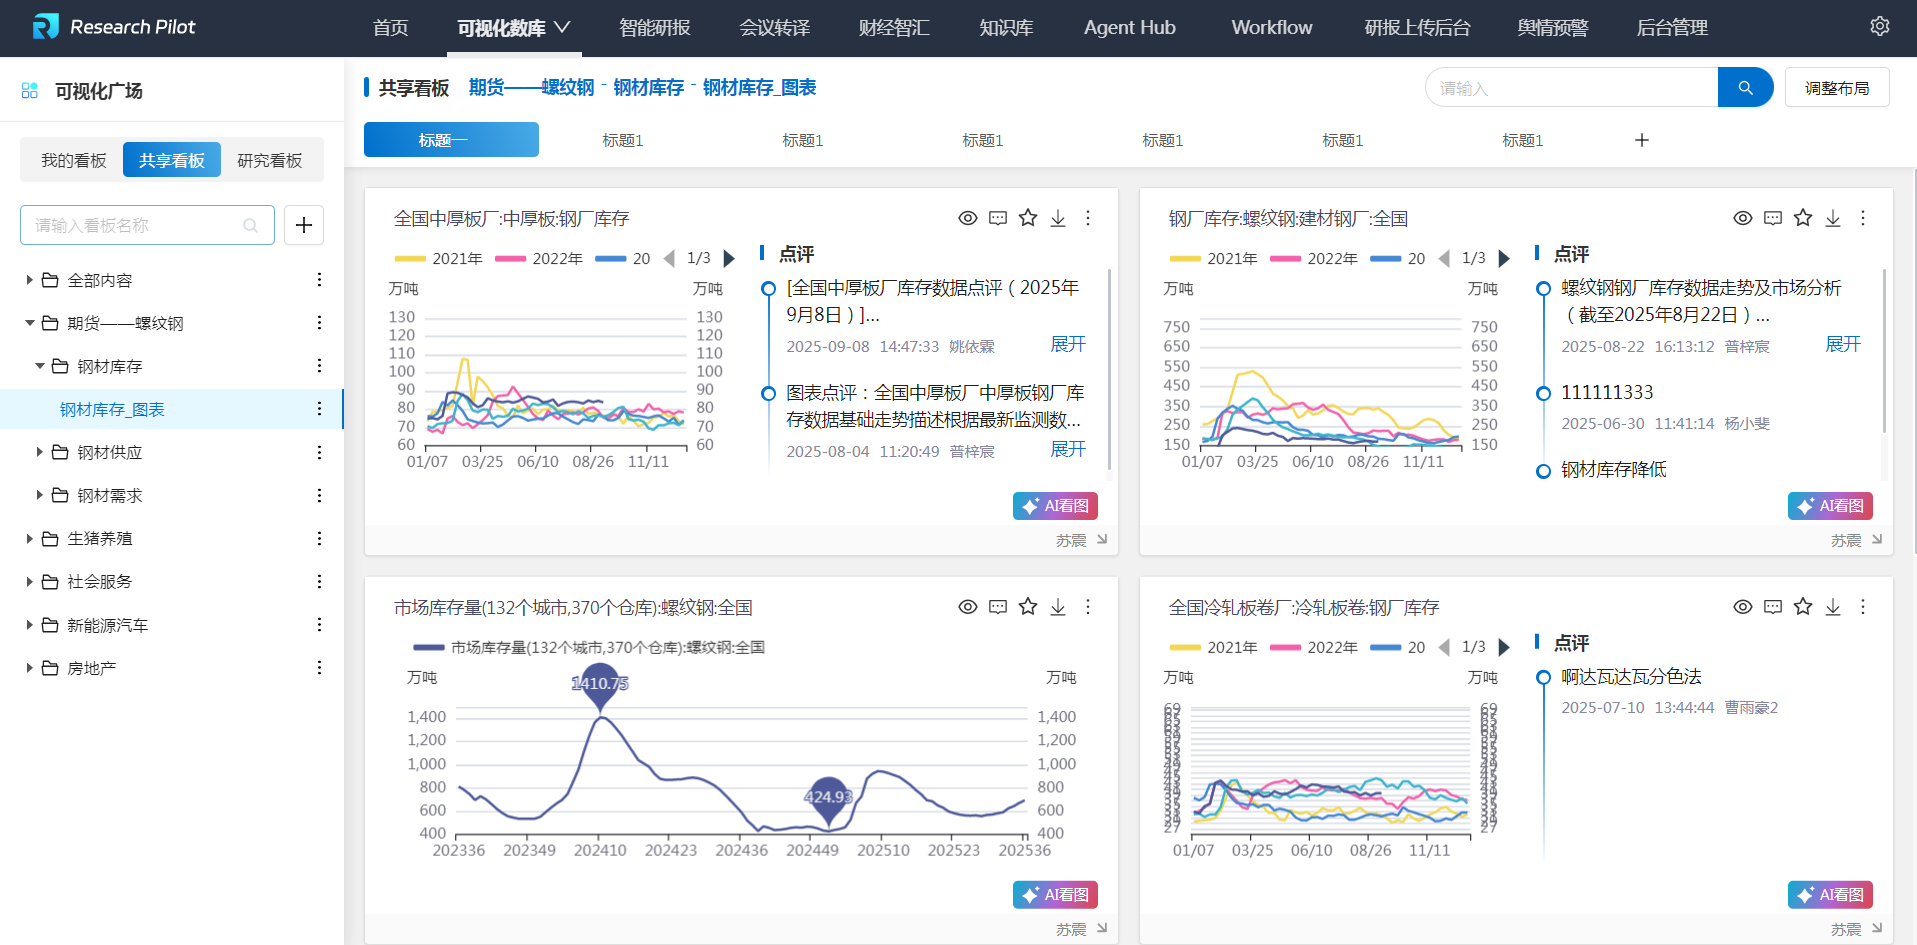This screenshot has height=945, width=1917.
Task: Open comment icon on 市场库存量 chart
Action: tap(998, 607)
